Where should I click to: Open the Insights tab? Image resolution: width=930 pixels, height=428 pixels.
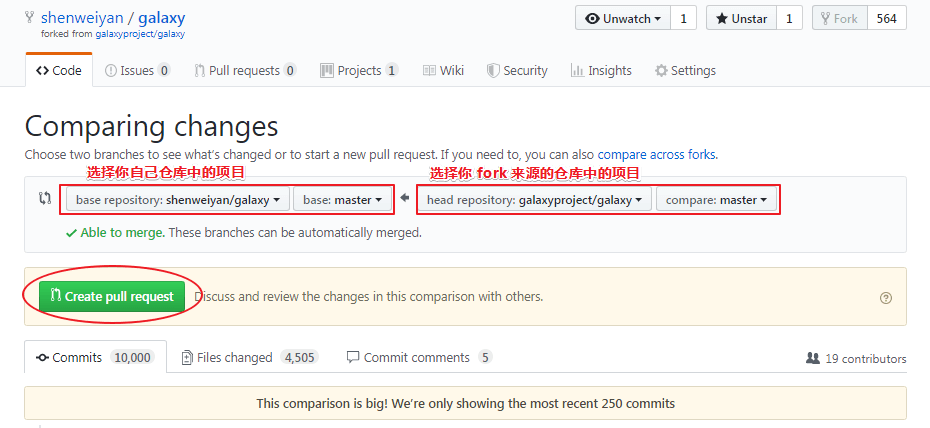601,71
